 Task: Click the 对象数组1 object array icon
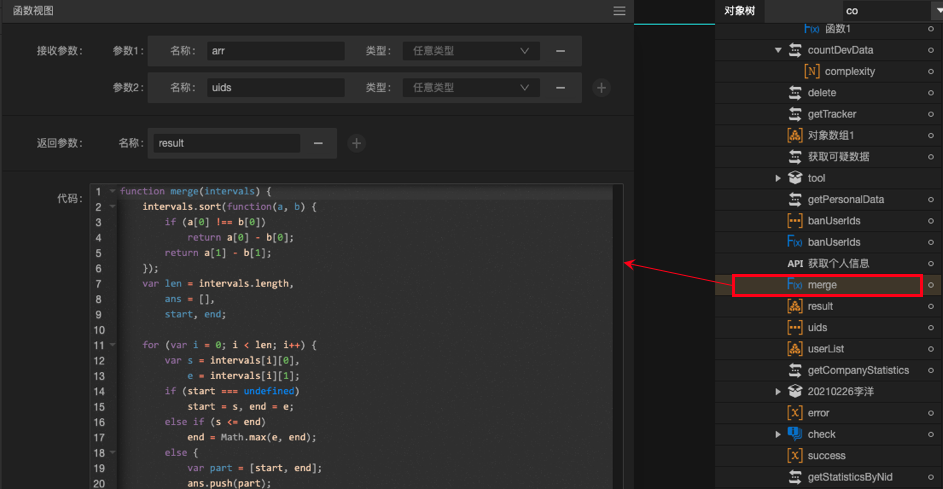coord(795,135)
